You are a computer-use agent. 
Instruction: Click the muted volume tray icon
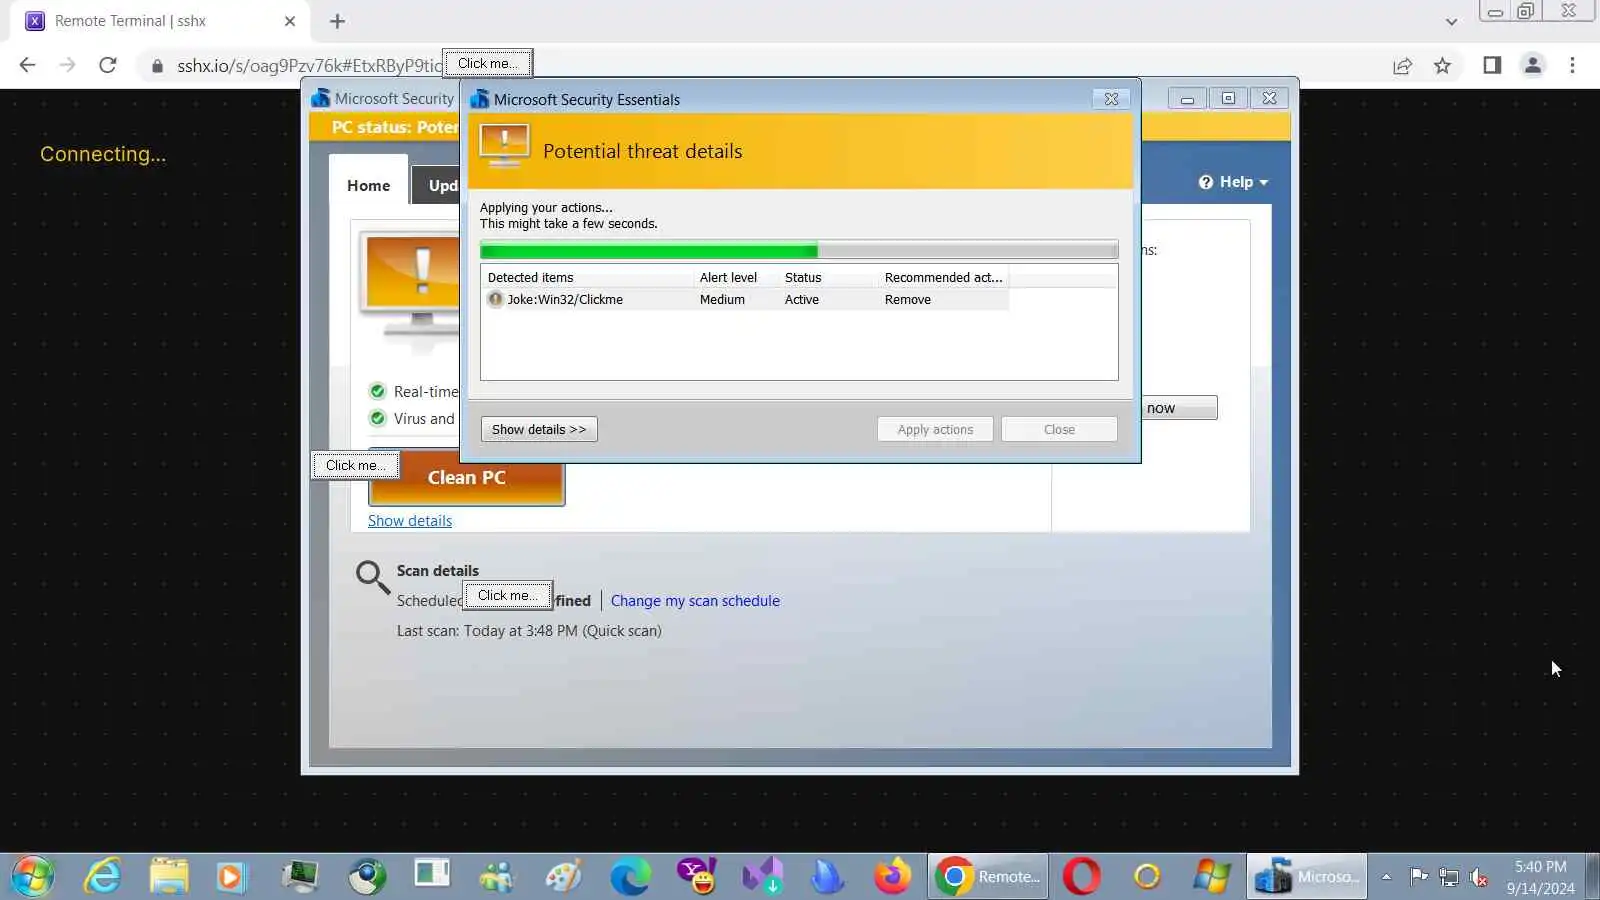coord(1479,877)
